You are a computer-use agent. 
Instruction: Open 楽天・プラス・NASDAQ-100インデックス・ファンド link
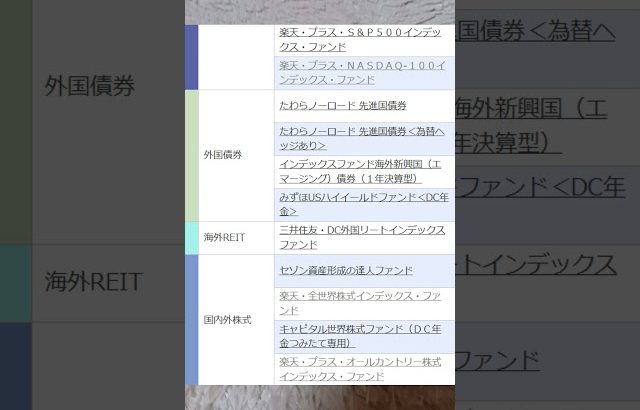click(x=362, y=73)
